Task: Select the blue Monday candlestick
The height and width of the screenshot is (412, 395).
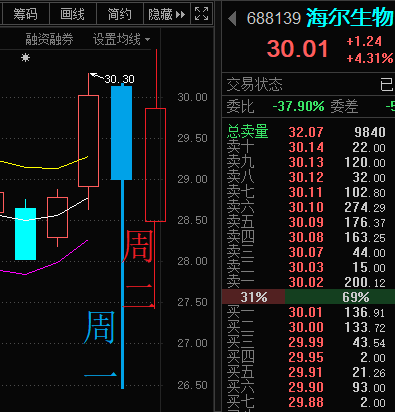Action: point(122,133)
